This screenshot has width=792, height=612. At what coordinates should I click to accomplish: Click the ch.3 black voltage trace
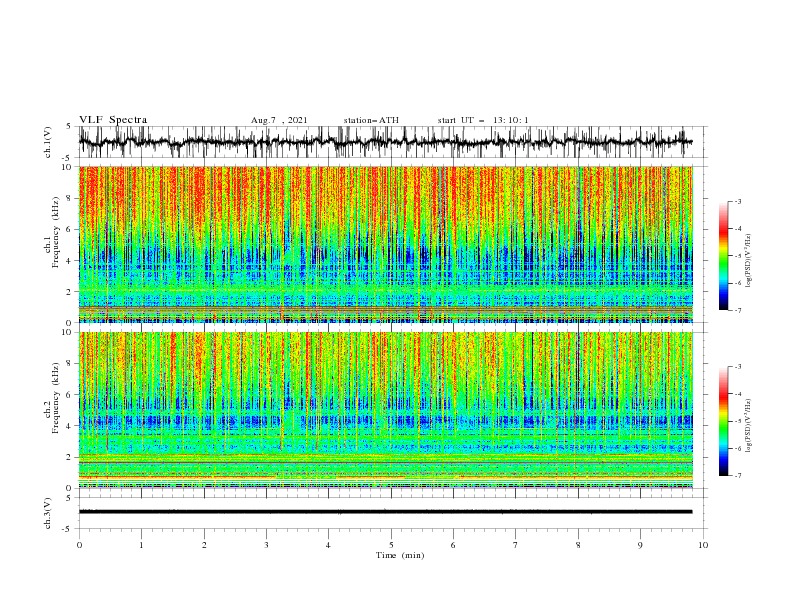[385, 512]
